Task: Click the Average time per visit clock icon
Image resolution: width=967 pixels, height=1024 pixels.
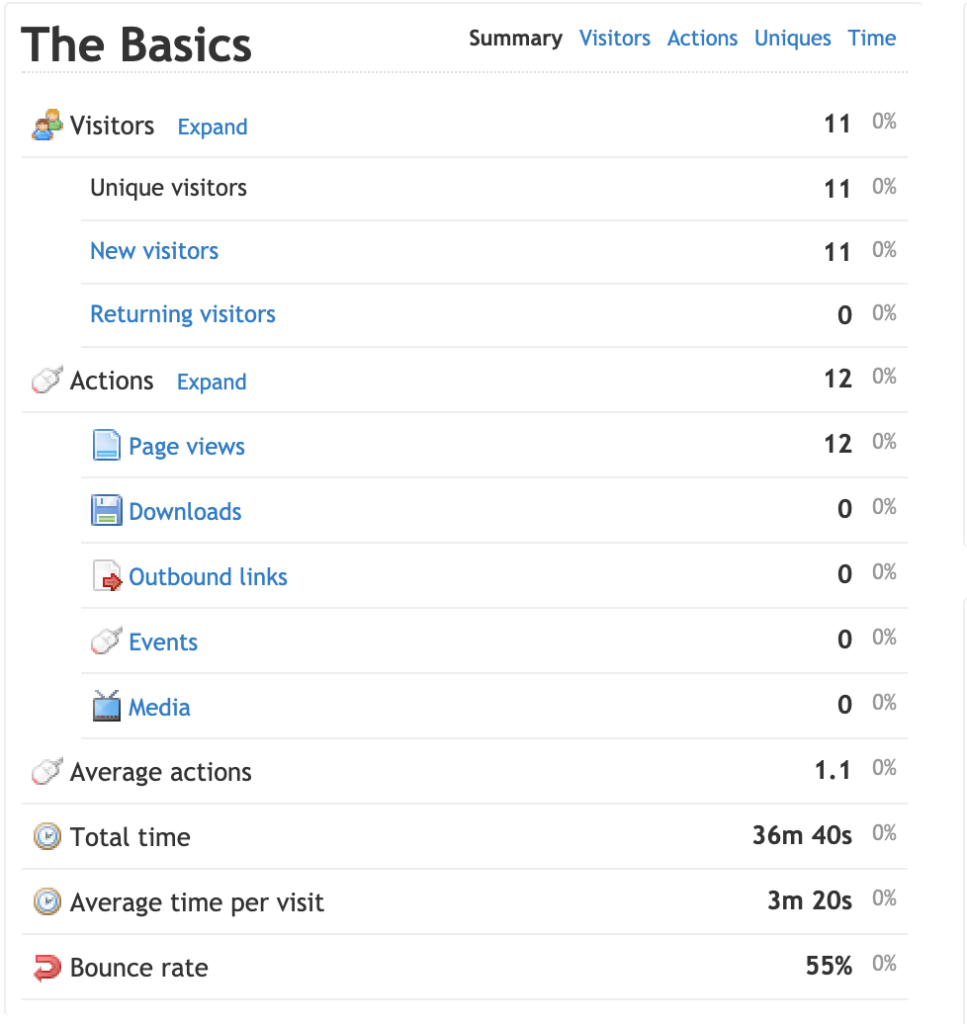Action: 47,902
